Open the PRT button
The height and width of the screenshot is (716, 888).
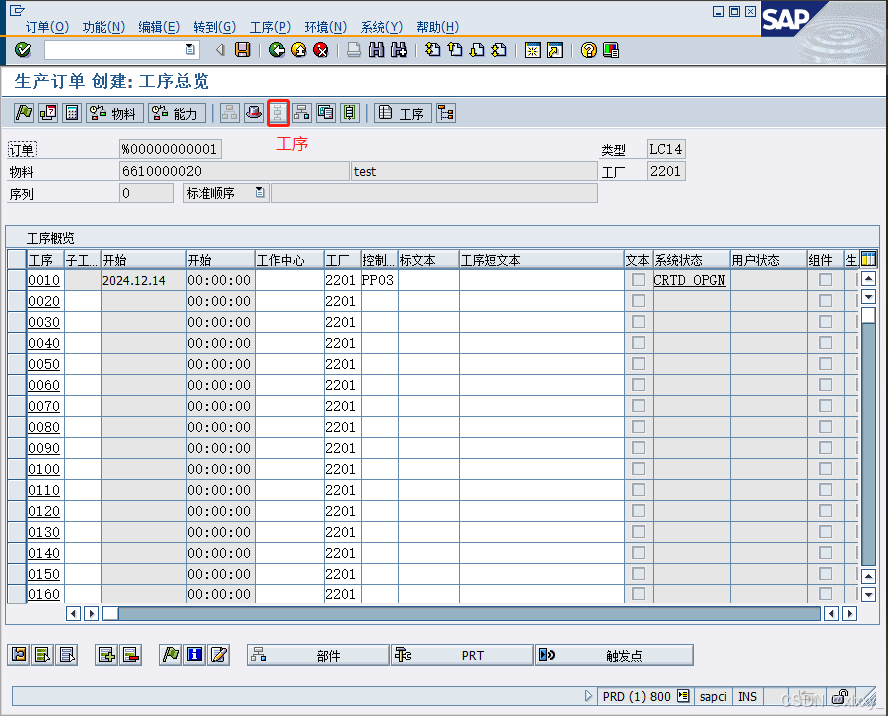pos(462,655)
